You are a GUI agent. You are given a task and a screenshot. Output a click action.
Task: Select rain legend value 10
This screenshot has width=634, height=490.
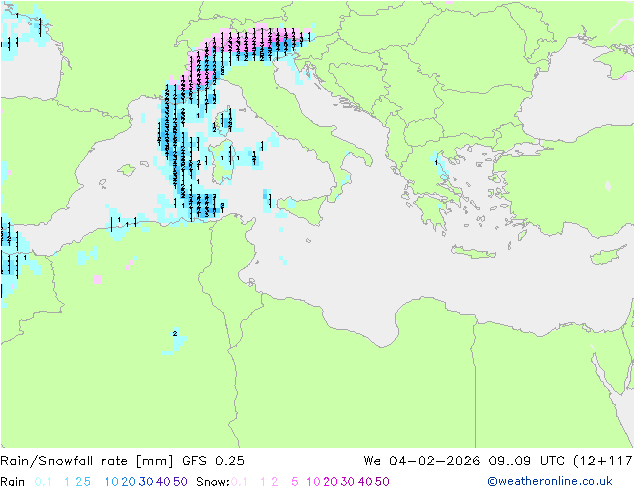[111, 482]
